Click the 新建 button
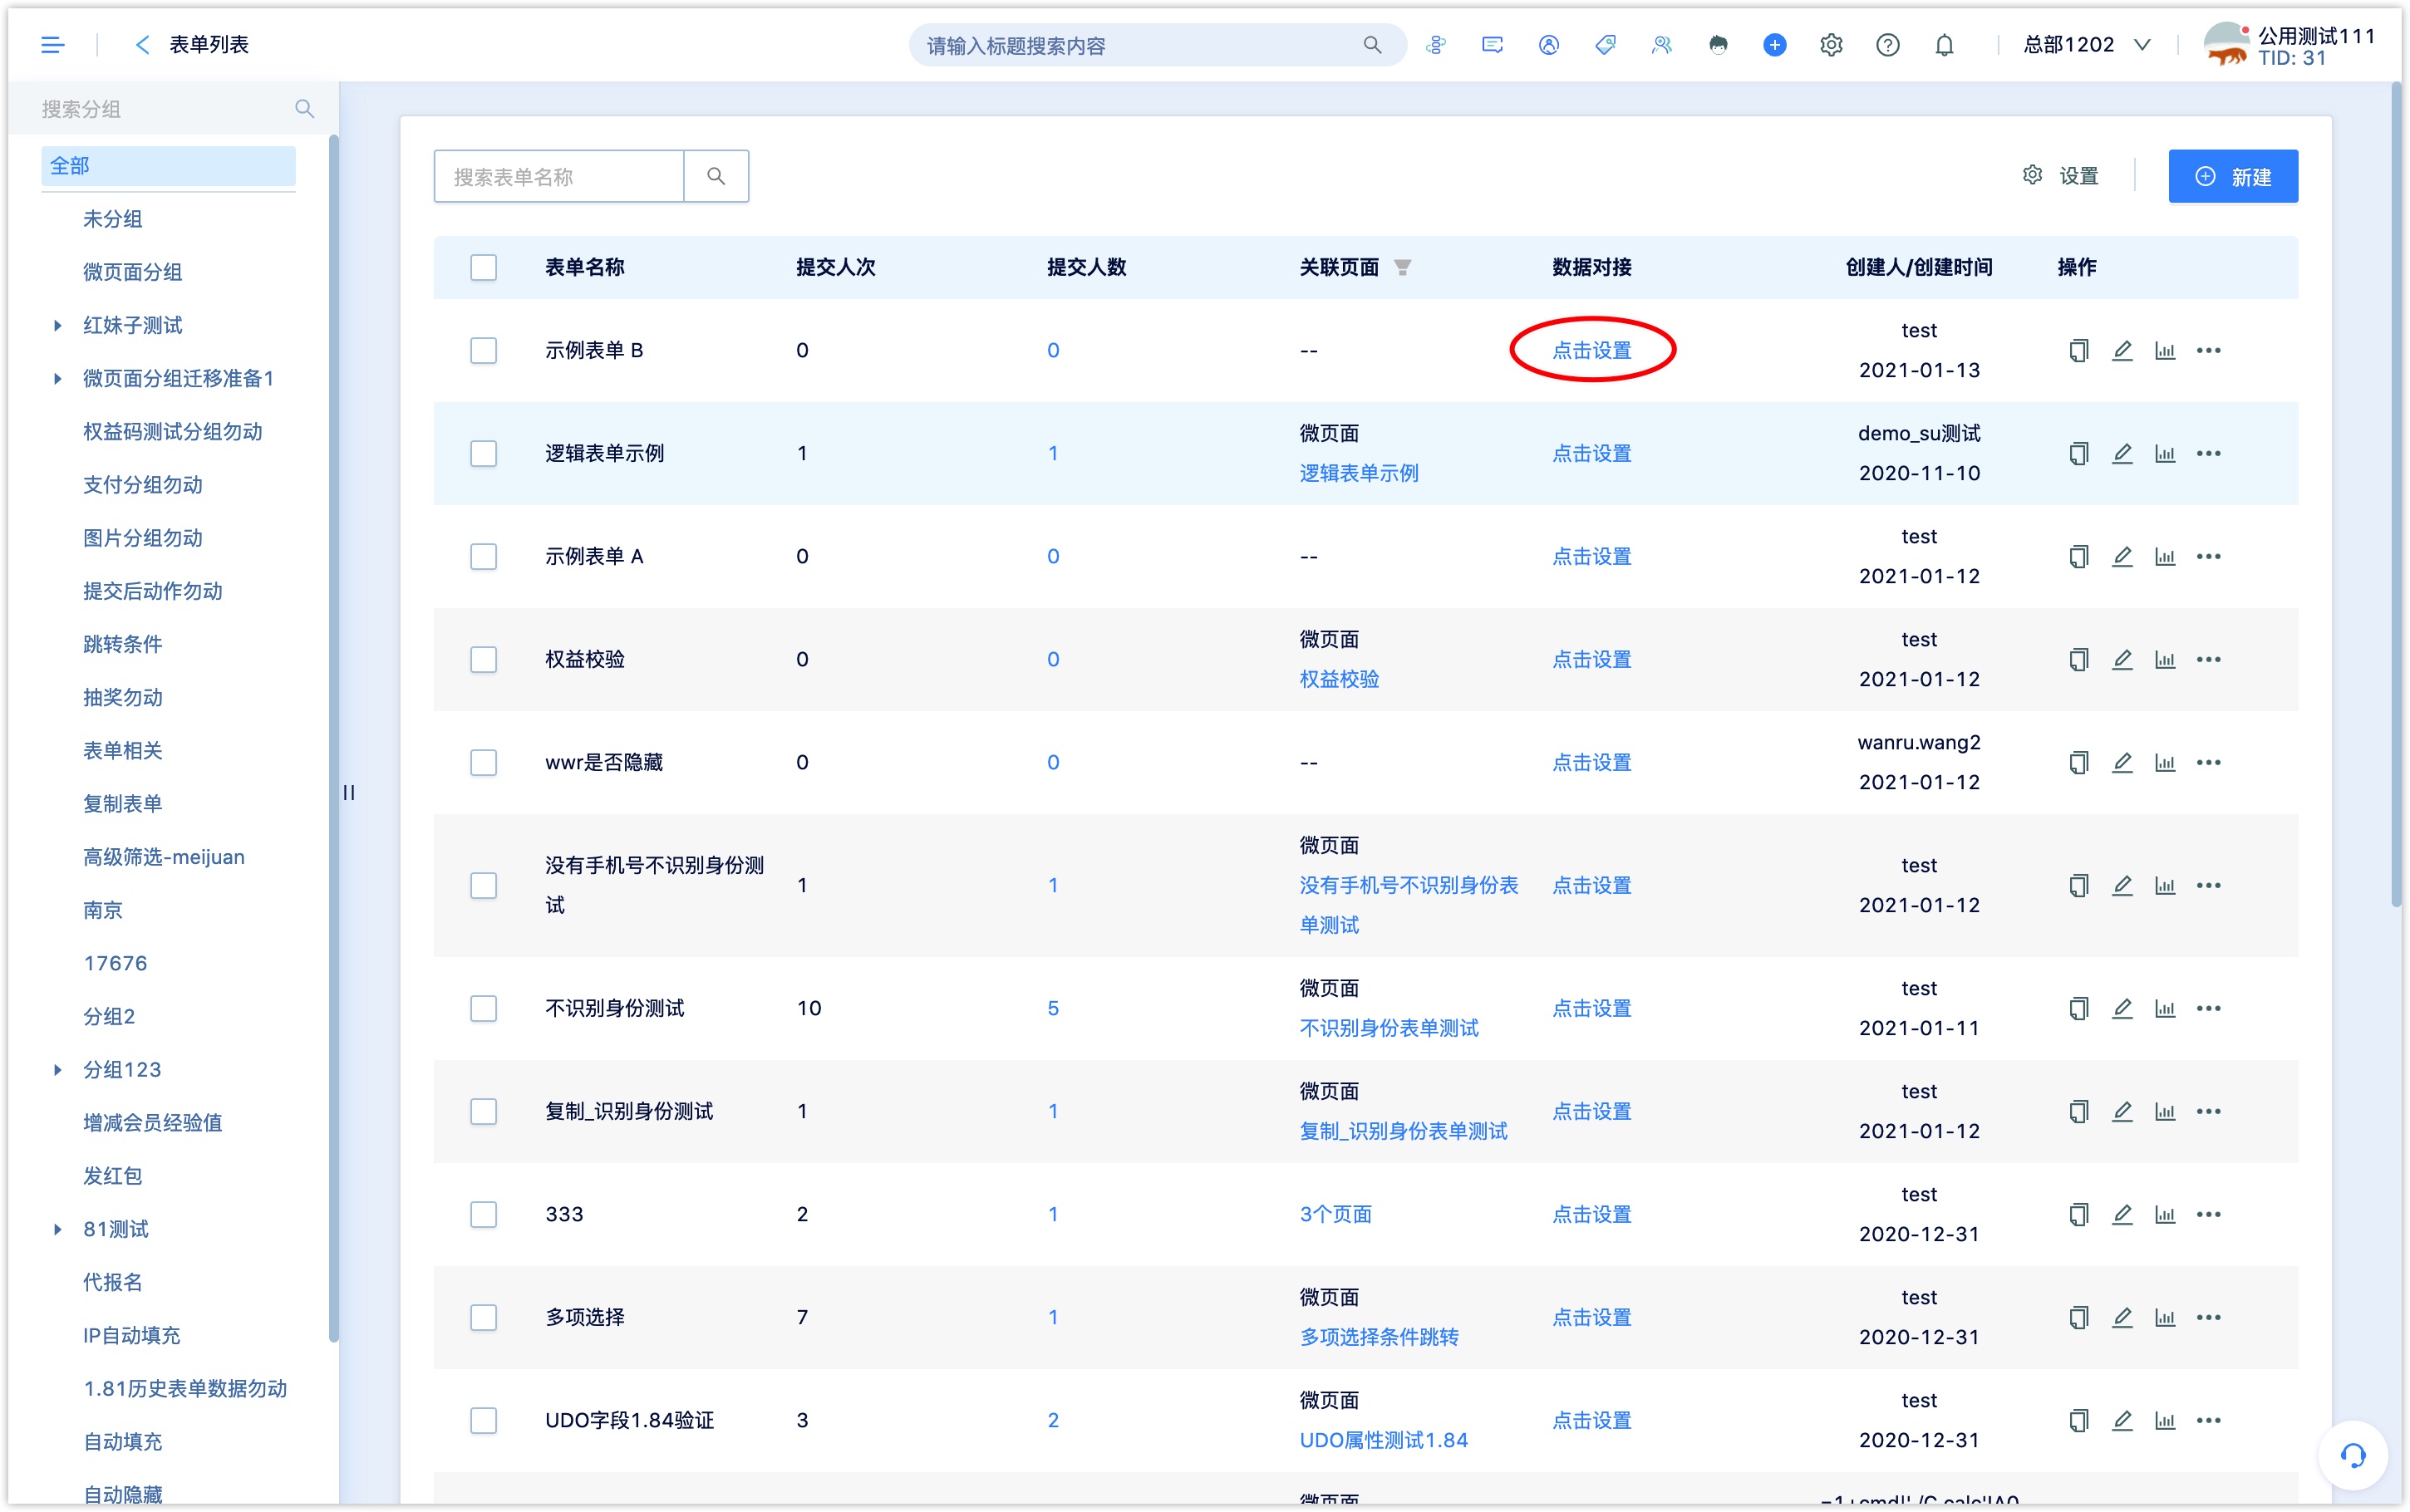 [x=2232, y=176]
